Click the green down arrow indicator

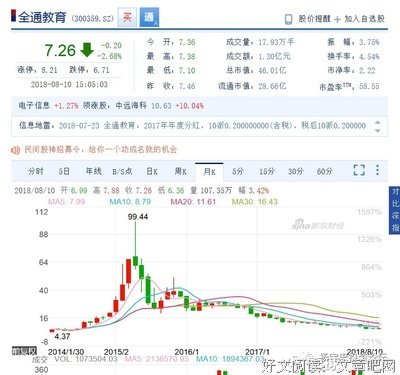[x=87, y=50]
